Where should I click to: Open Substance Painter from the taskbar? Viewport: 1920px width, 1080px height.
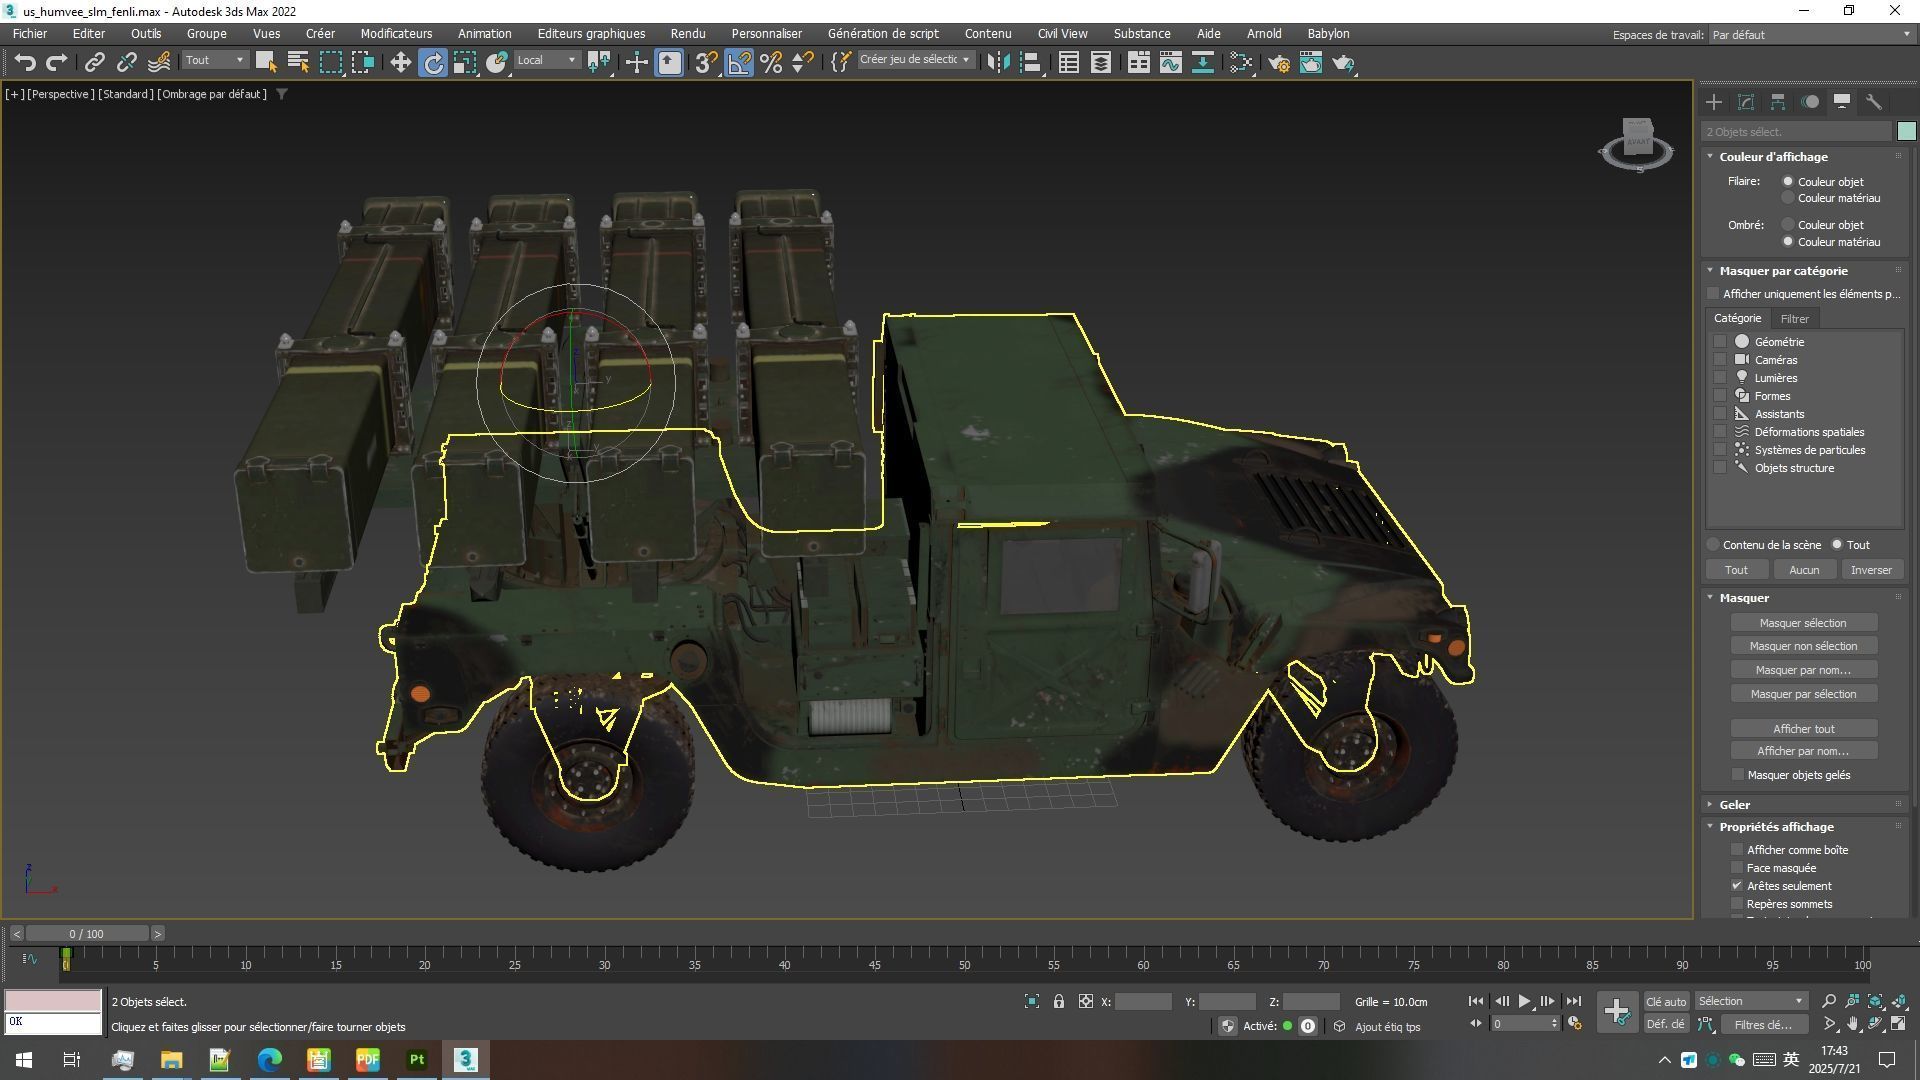(x=417, y=1060)
